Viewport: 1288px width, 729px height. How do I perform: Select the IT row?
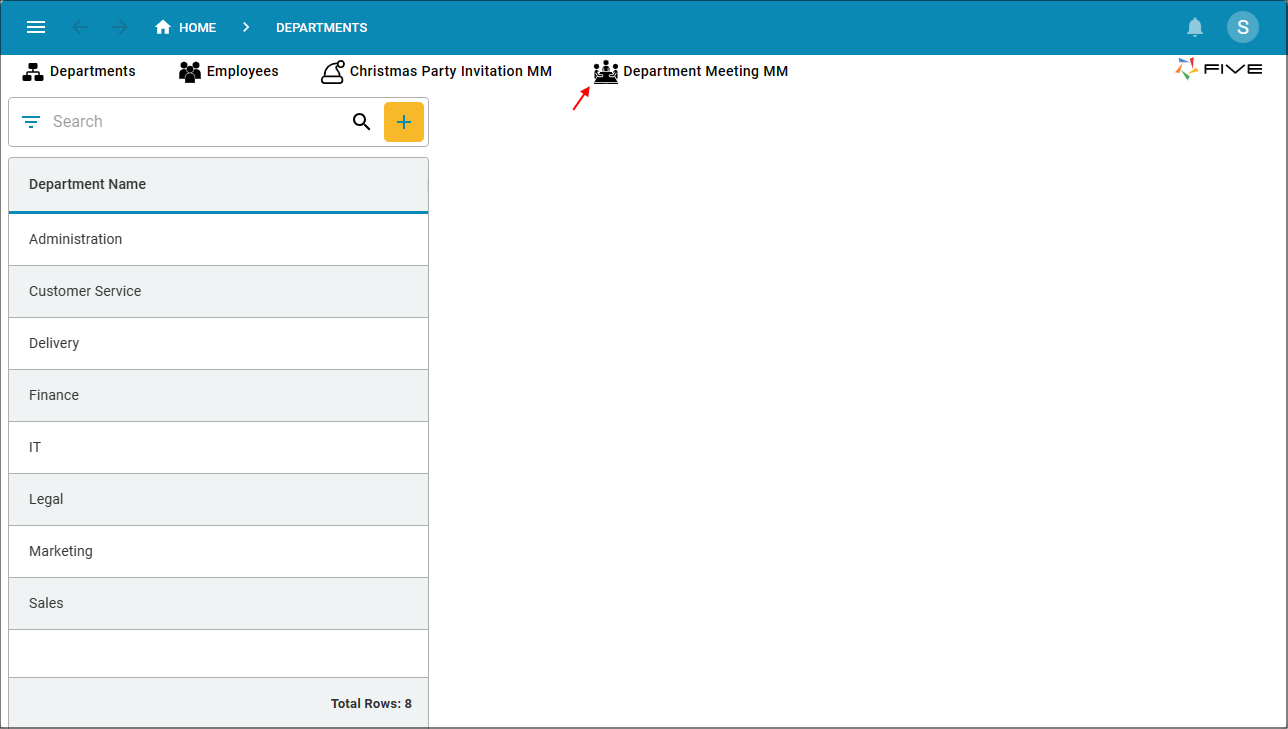(218, 447)
